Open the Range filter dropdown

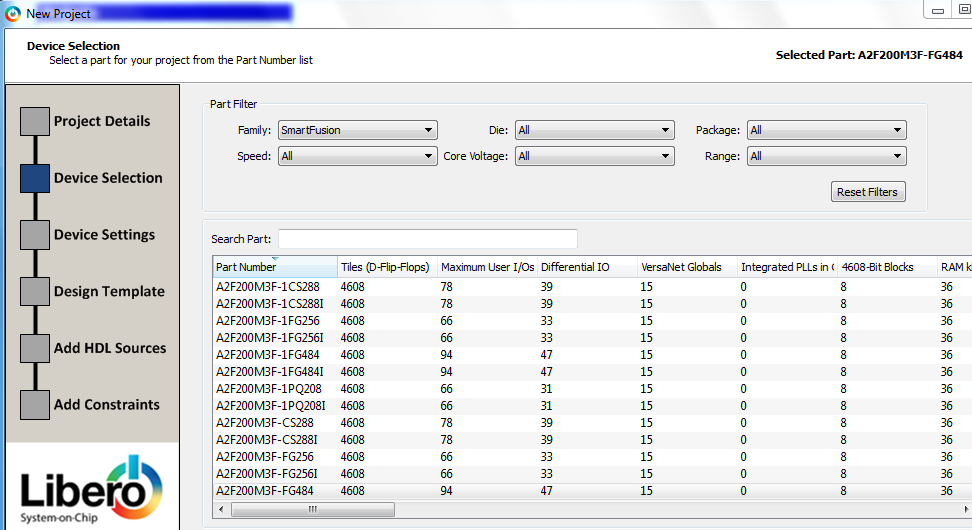(826, 156)
